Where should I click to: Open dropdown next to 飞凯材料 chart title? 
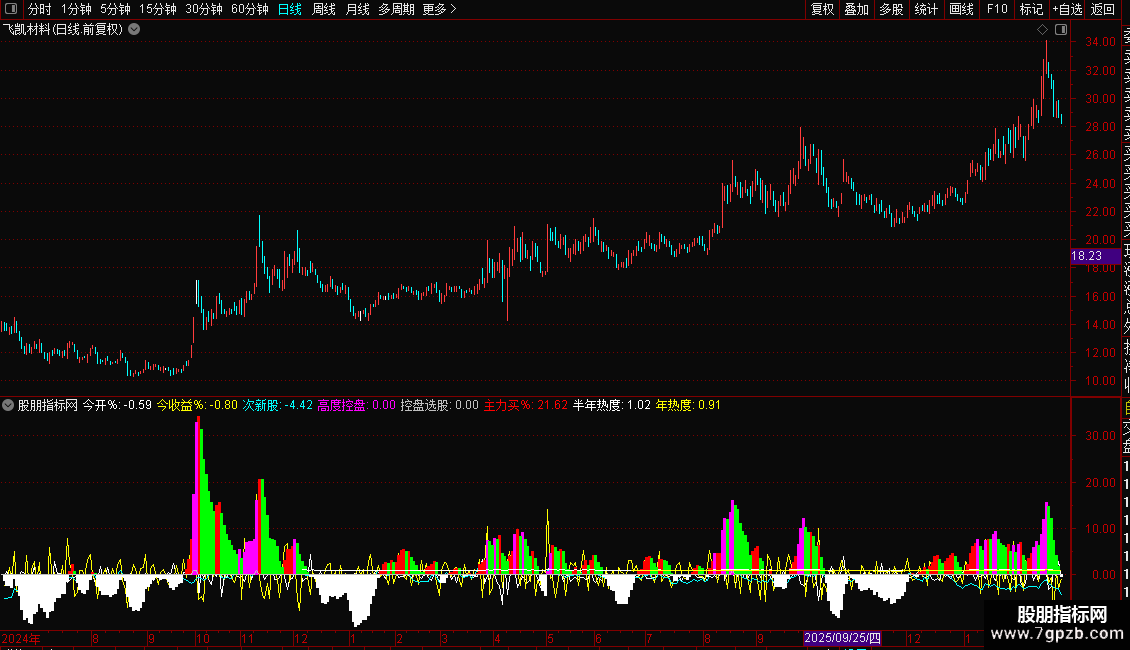point(134,30)
